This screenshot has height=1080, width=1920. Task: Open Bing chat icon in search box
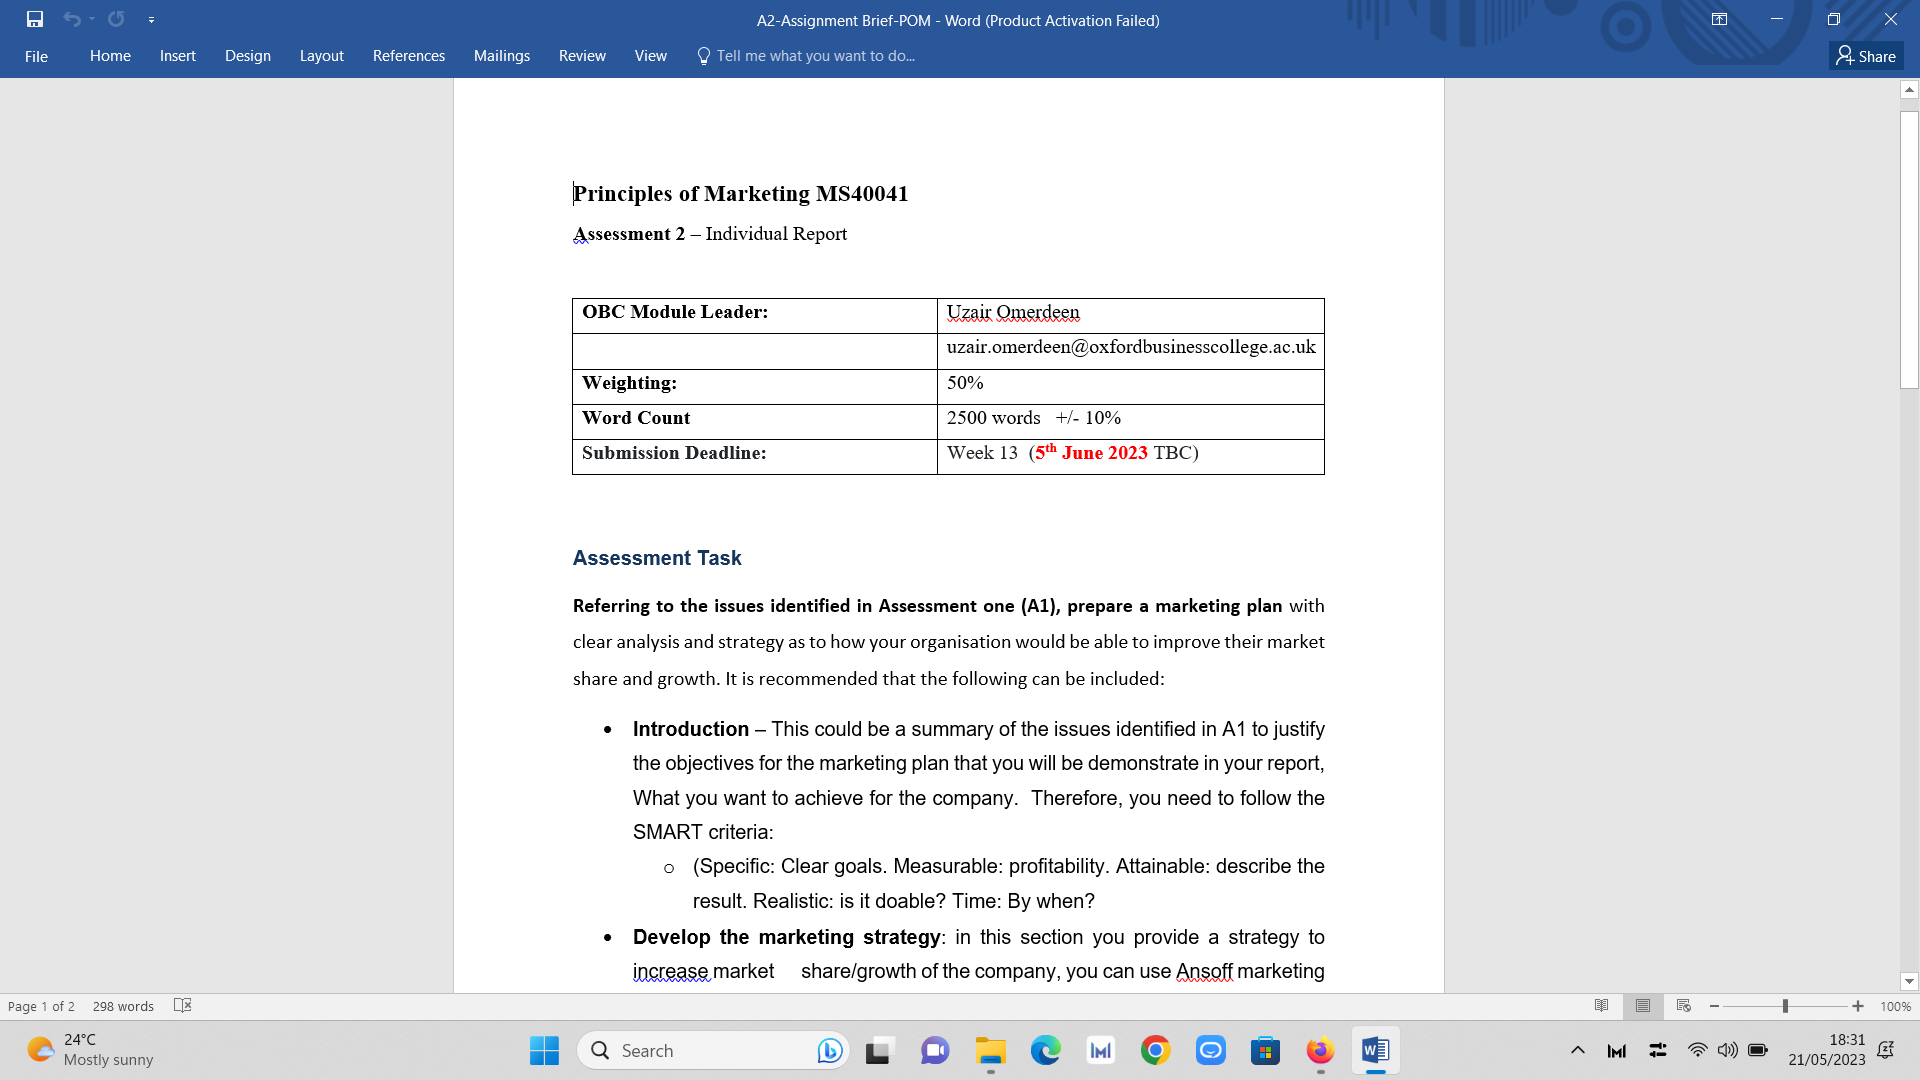(x=829, y=1050)
